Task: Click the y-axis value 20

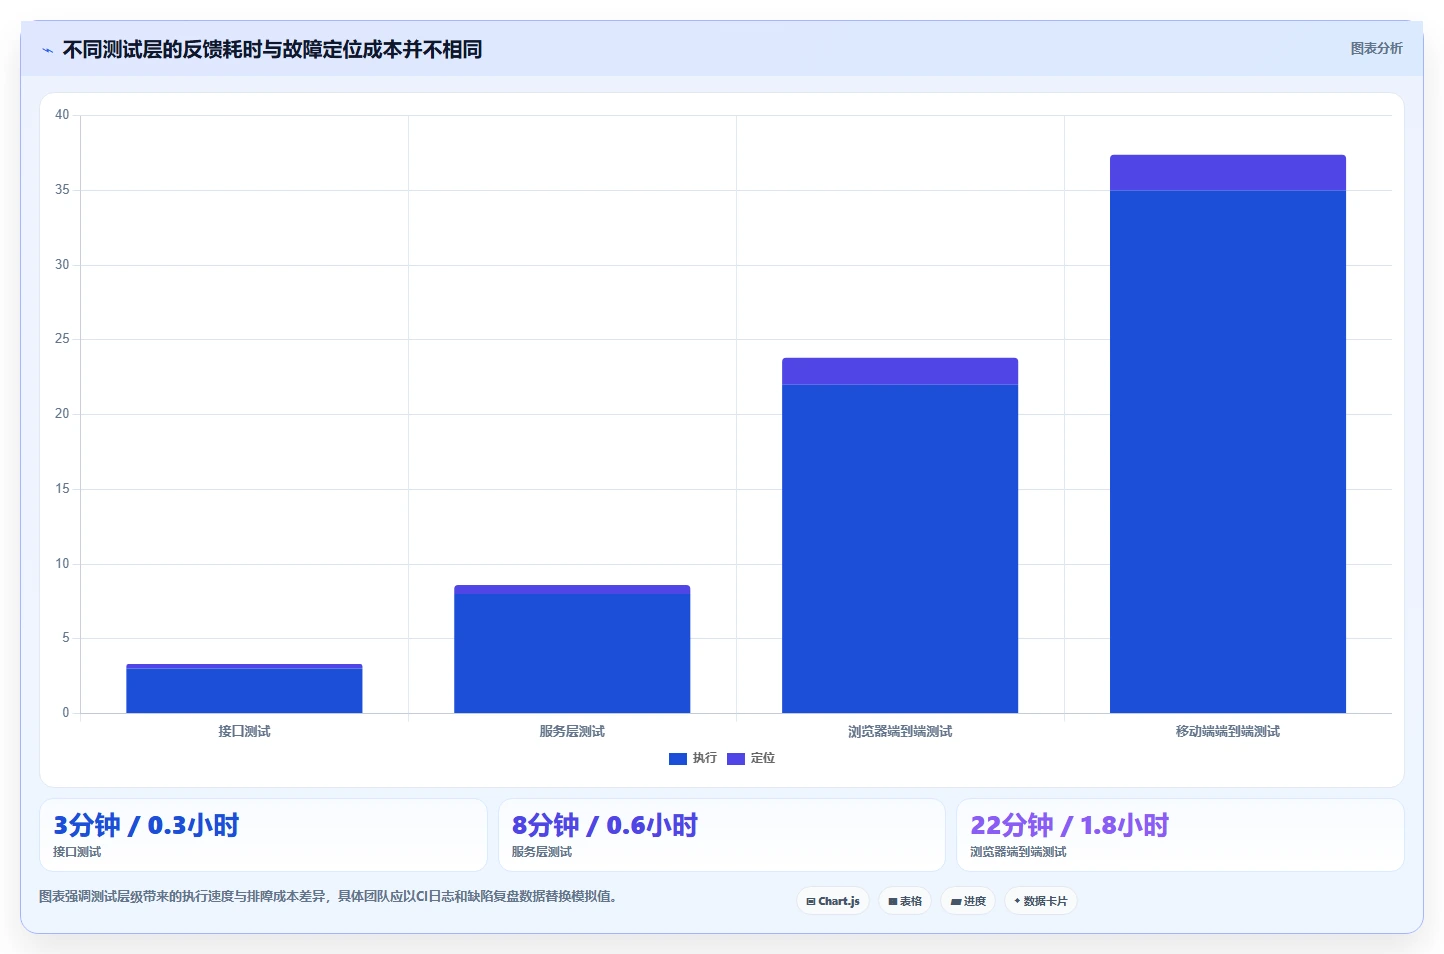Action: [62, 414]
